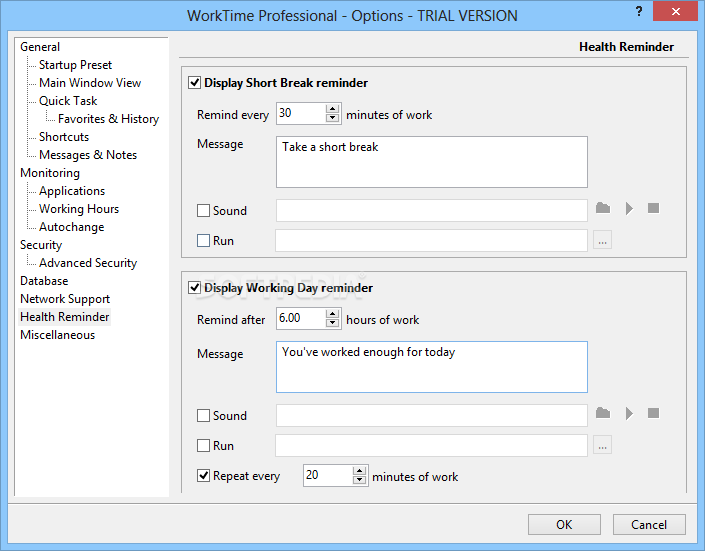This screenshot has height=551, width=705.
Task: Open browse dialog for Short Break Run field
Action: [602, 240]
